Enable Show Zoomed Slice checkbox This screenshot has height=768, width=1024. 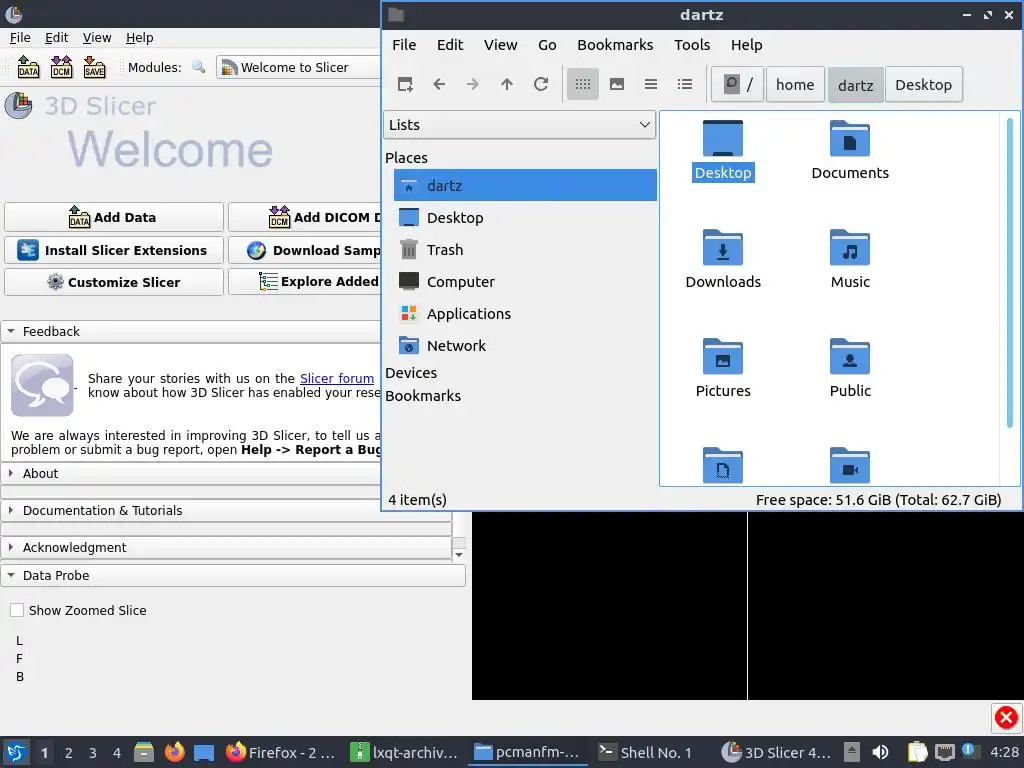coord(17,610)
